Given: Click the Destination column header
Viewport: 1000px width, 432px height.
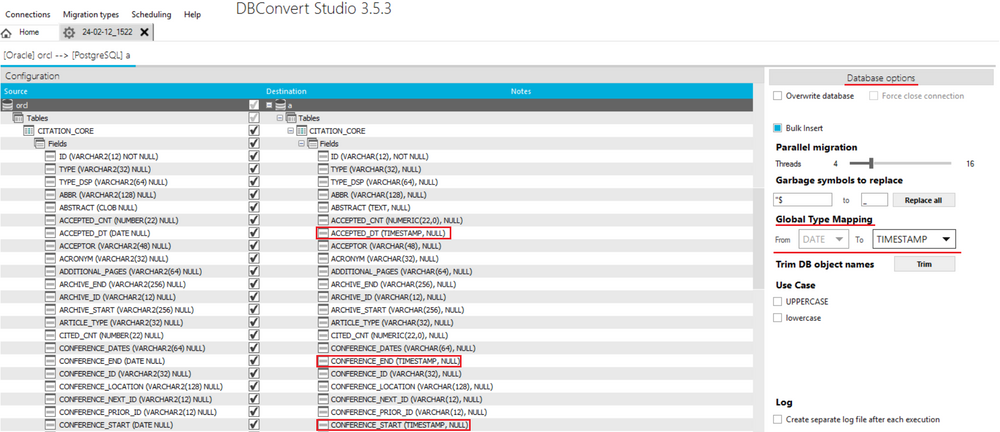Looking at the screenshot, I should click(x=286, y=91).
